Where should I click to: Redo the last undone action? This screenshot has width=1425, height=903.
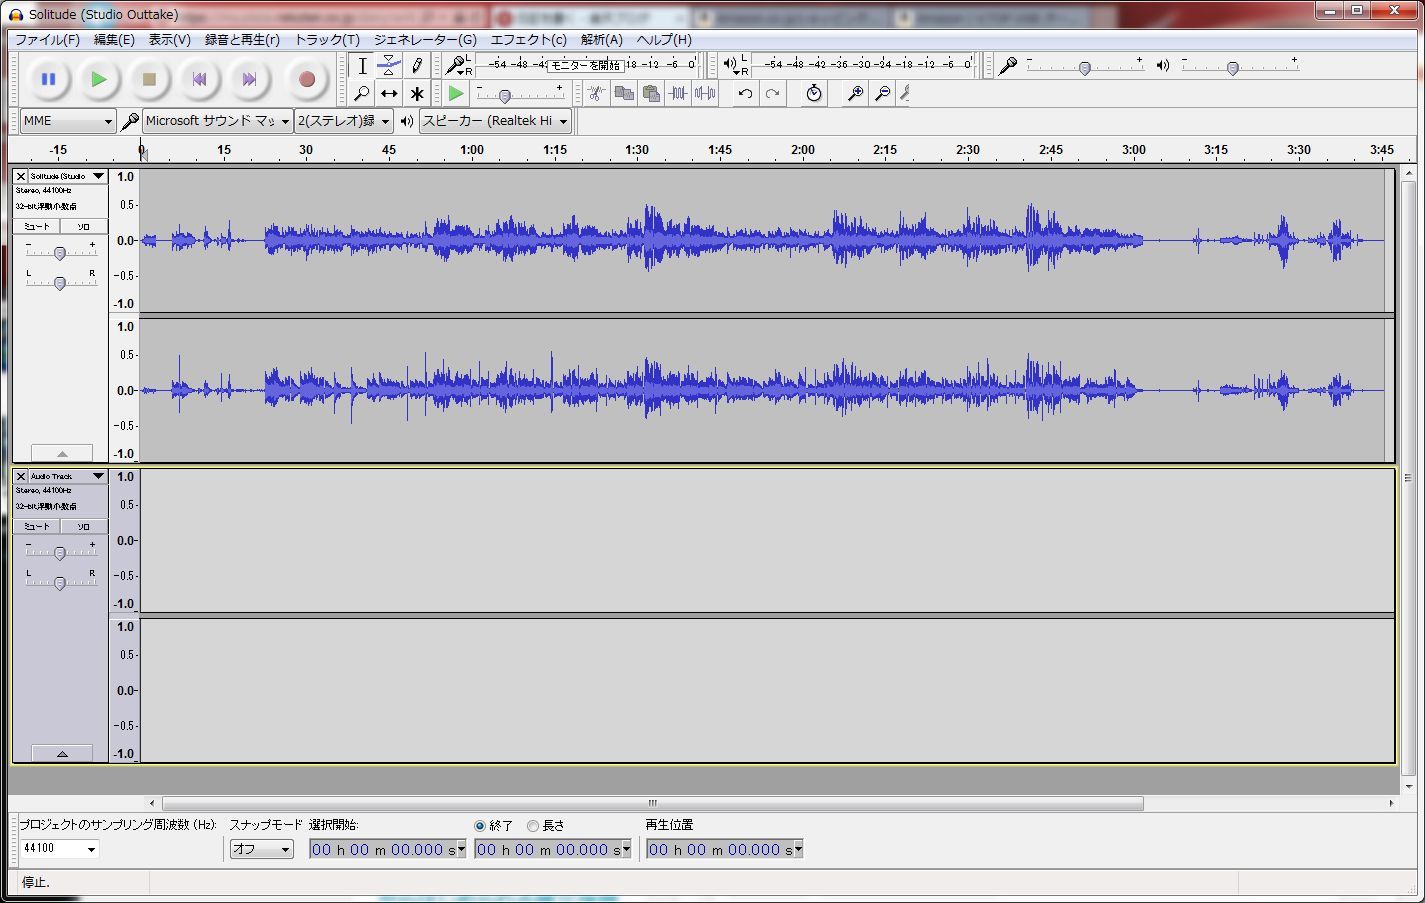pos(772,94)
